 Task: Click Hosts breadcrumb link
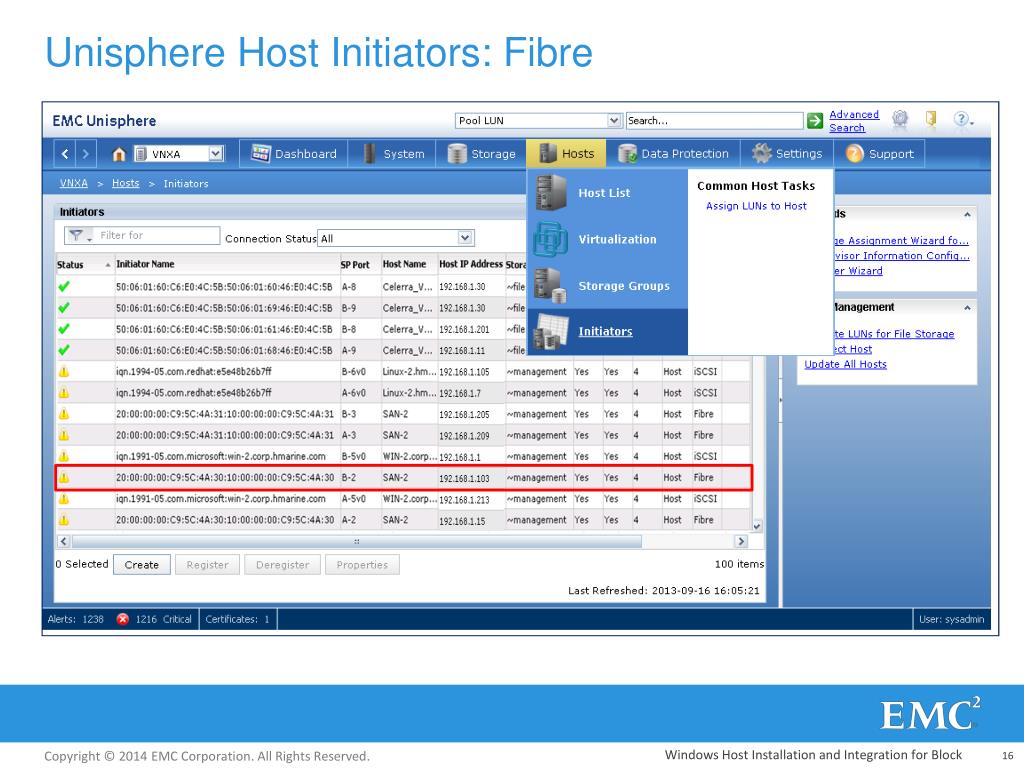125,184
